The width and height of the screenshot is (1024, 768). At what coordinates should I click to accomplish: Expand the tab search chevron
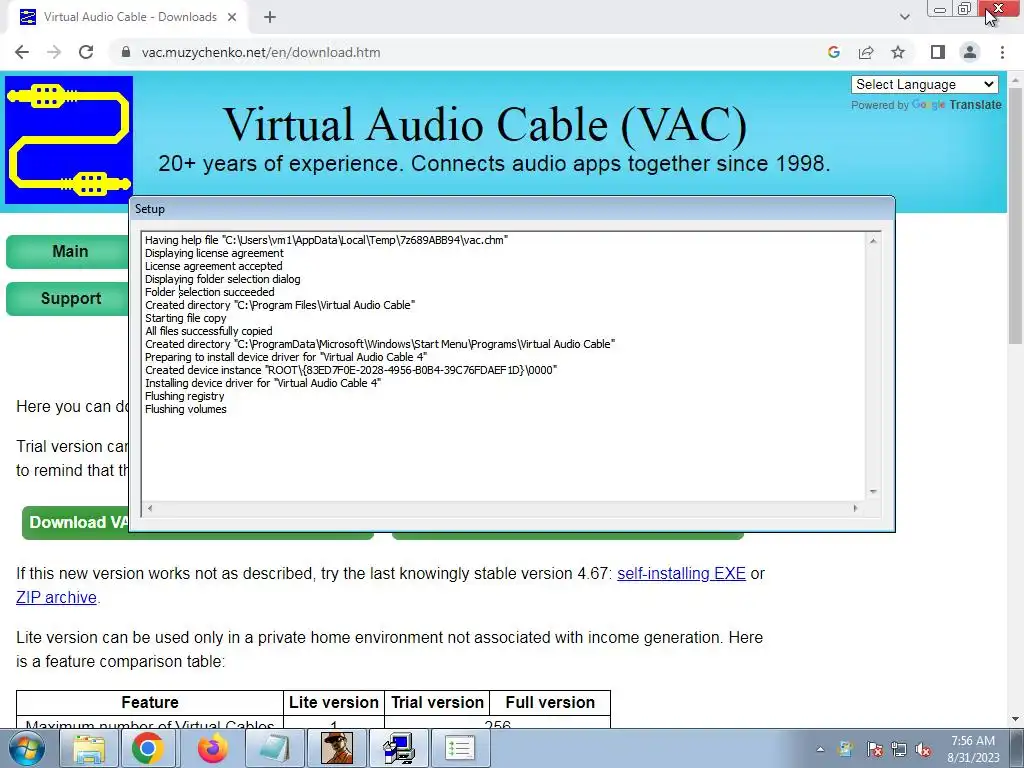[x=904, y=17]
